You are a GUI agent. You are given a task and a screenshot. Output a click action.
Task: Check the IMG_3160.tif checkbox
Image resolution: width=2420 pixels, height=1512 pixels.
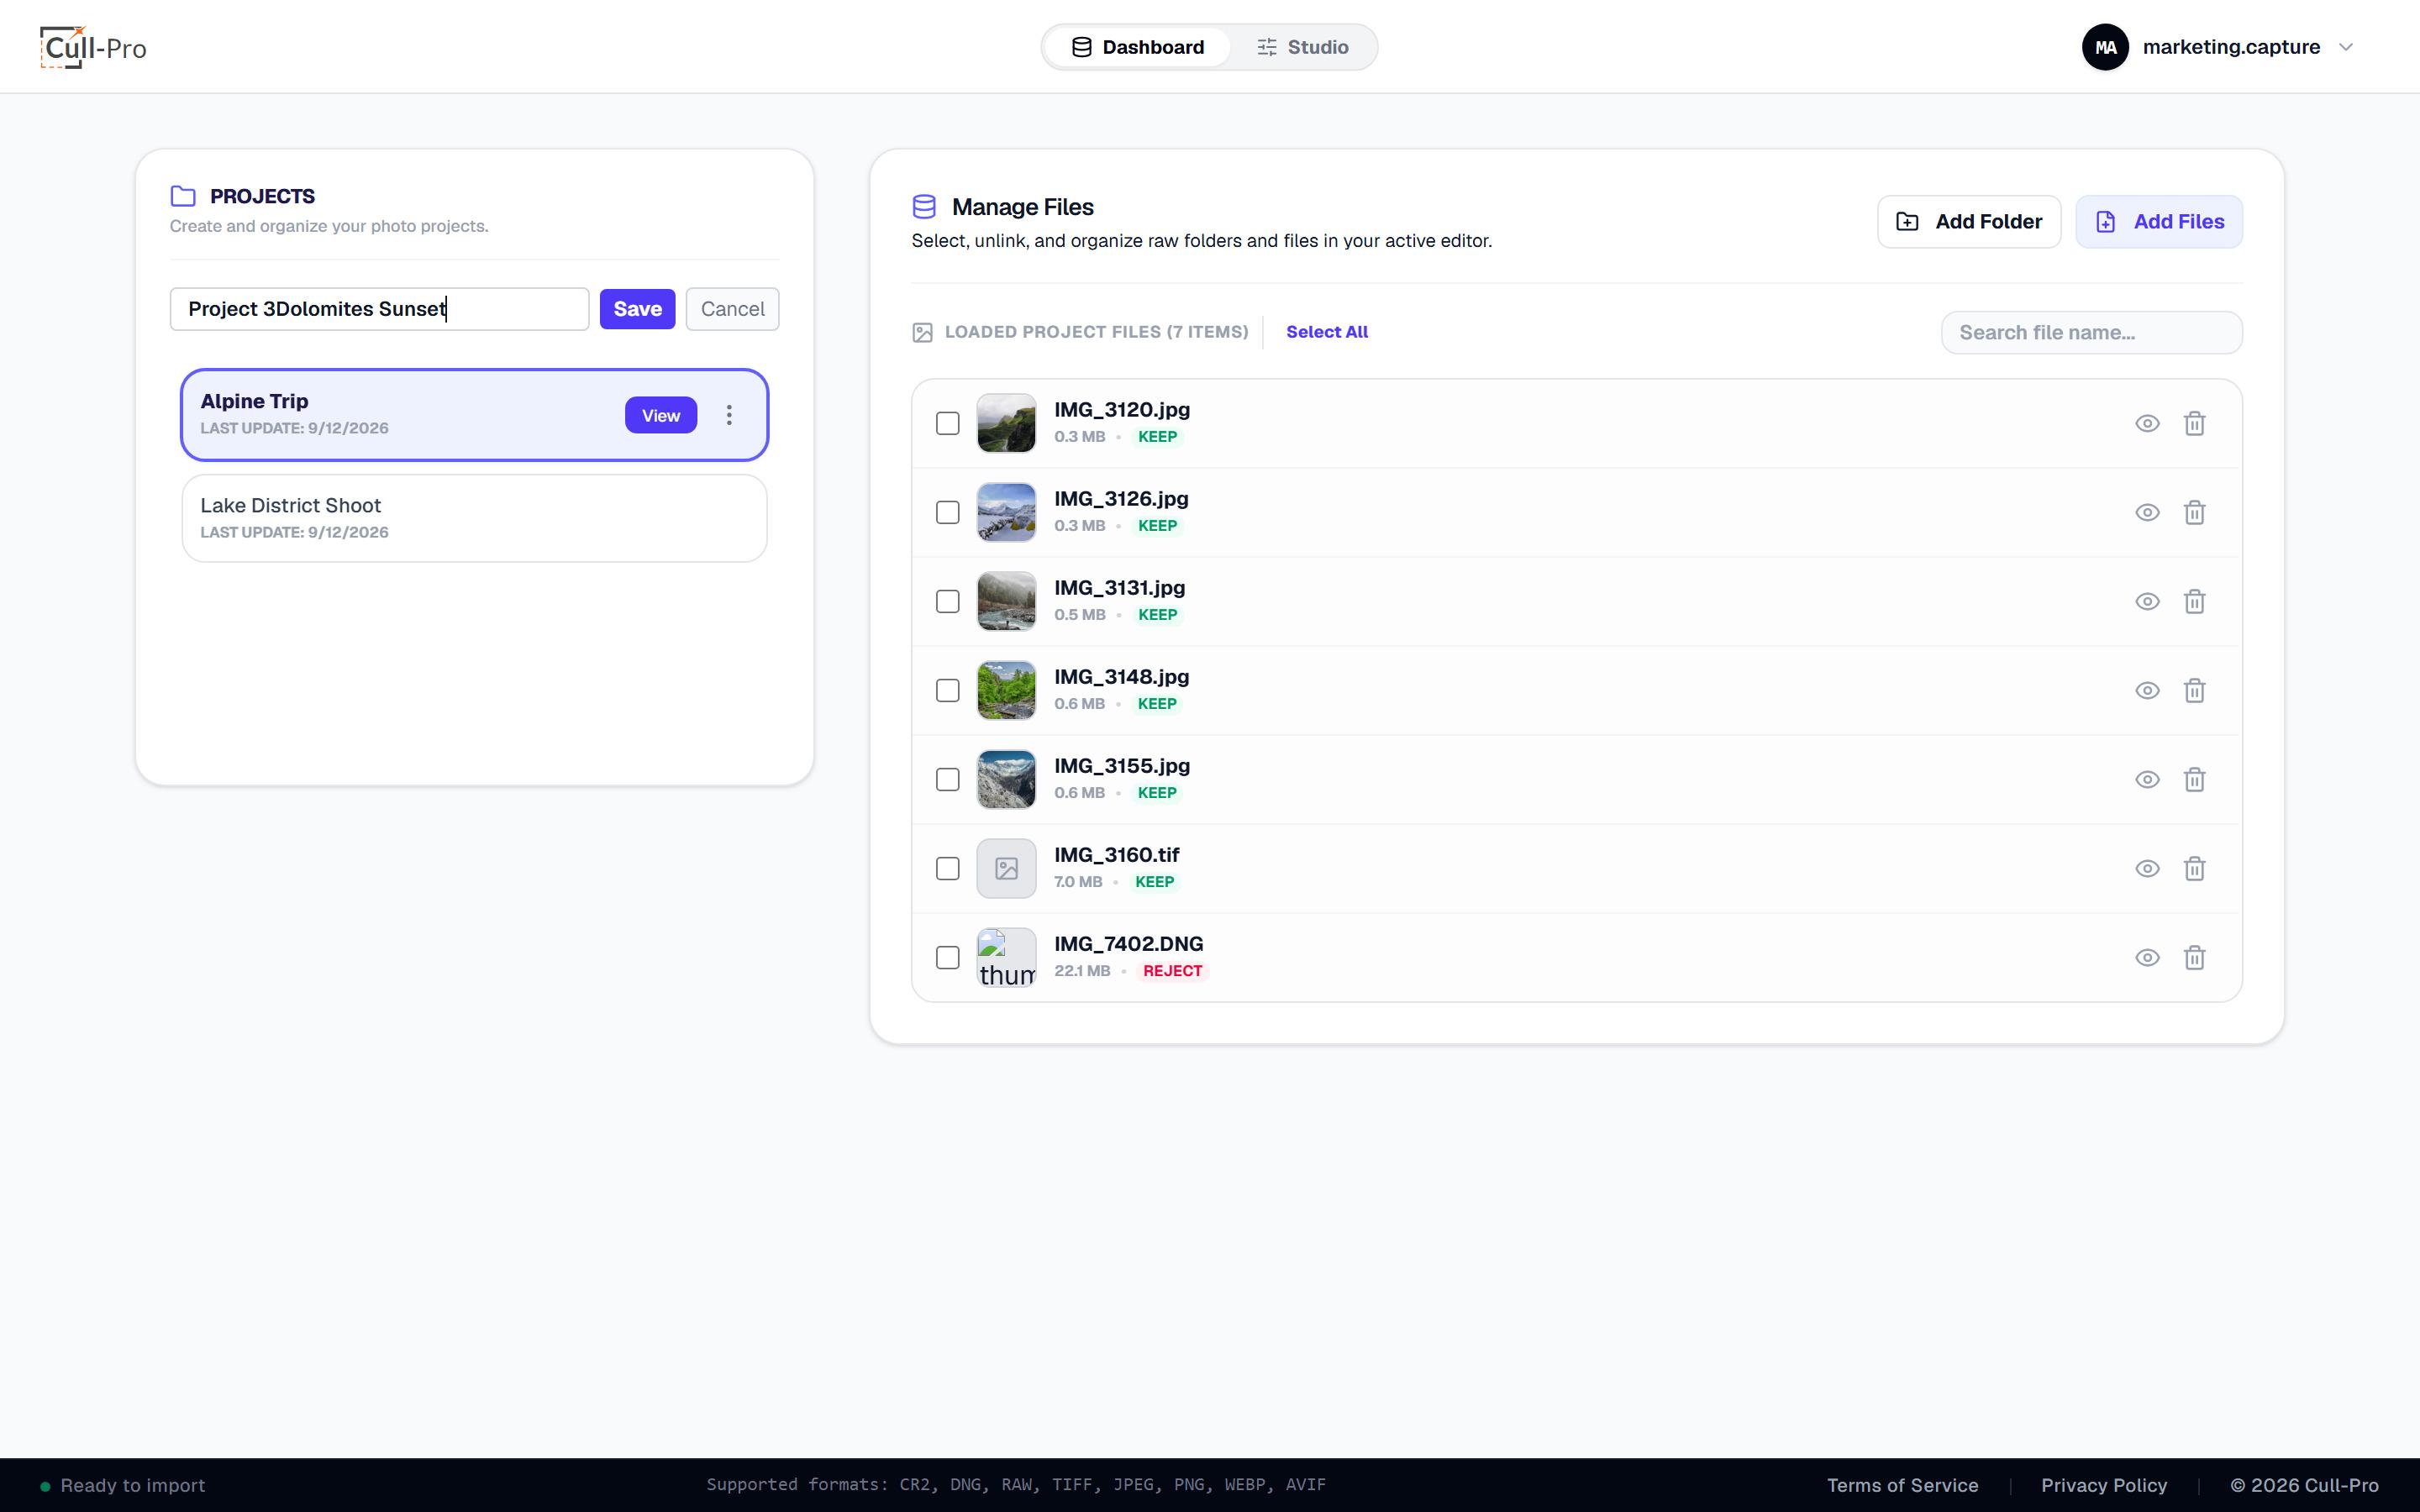(947, 868)
